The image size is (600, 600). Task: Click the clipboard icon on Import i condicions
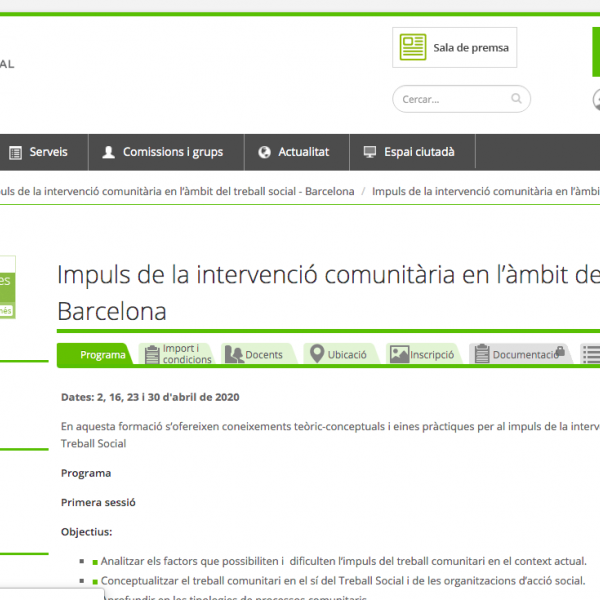[x=152, y=354]
